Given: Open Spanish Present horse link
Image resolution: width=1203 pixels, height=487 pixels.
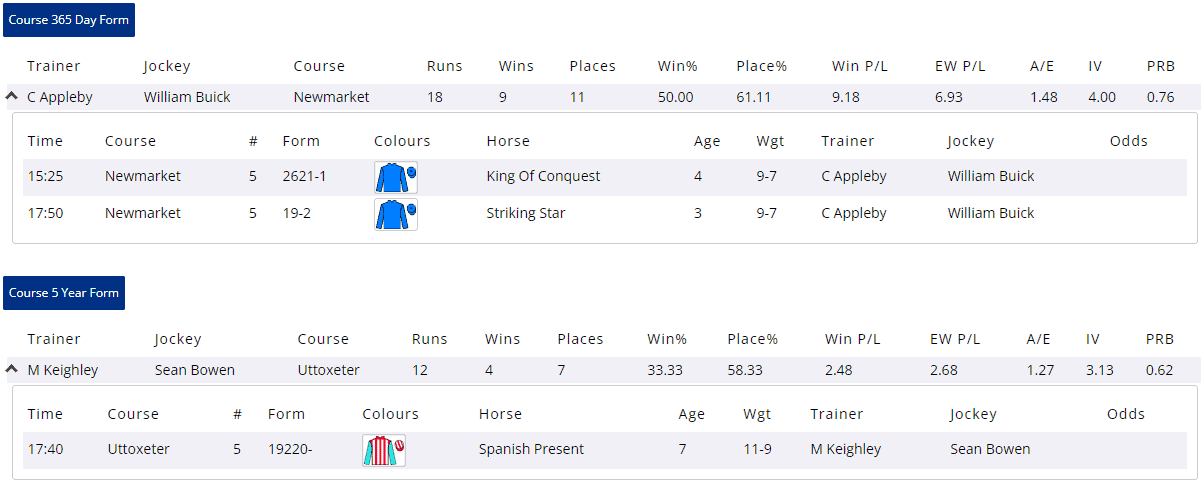Looking at the screenshot, I should pyautogui.click(x=531, y=449).
